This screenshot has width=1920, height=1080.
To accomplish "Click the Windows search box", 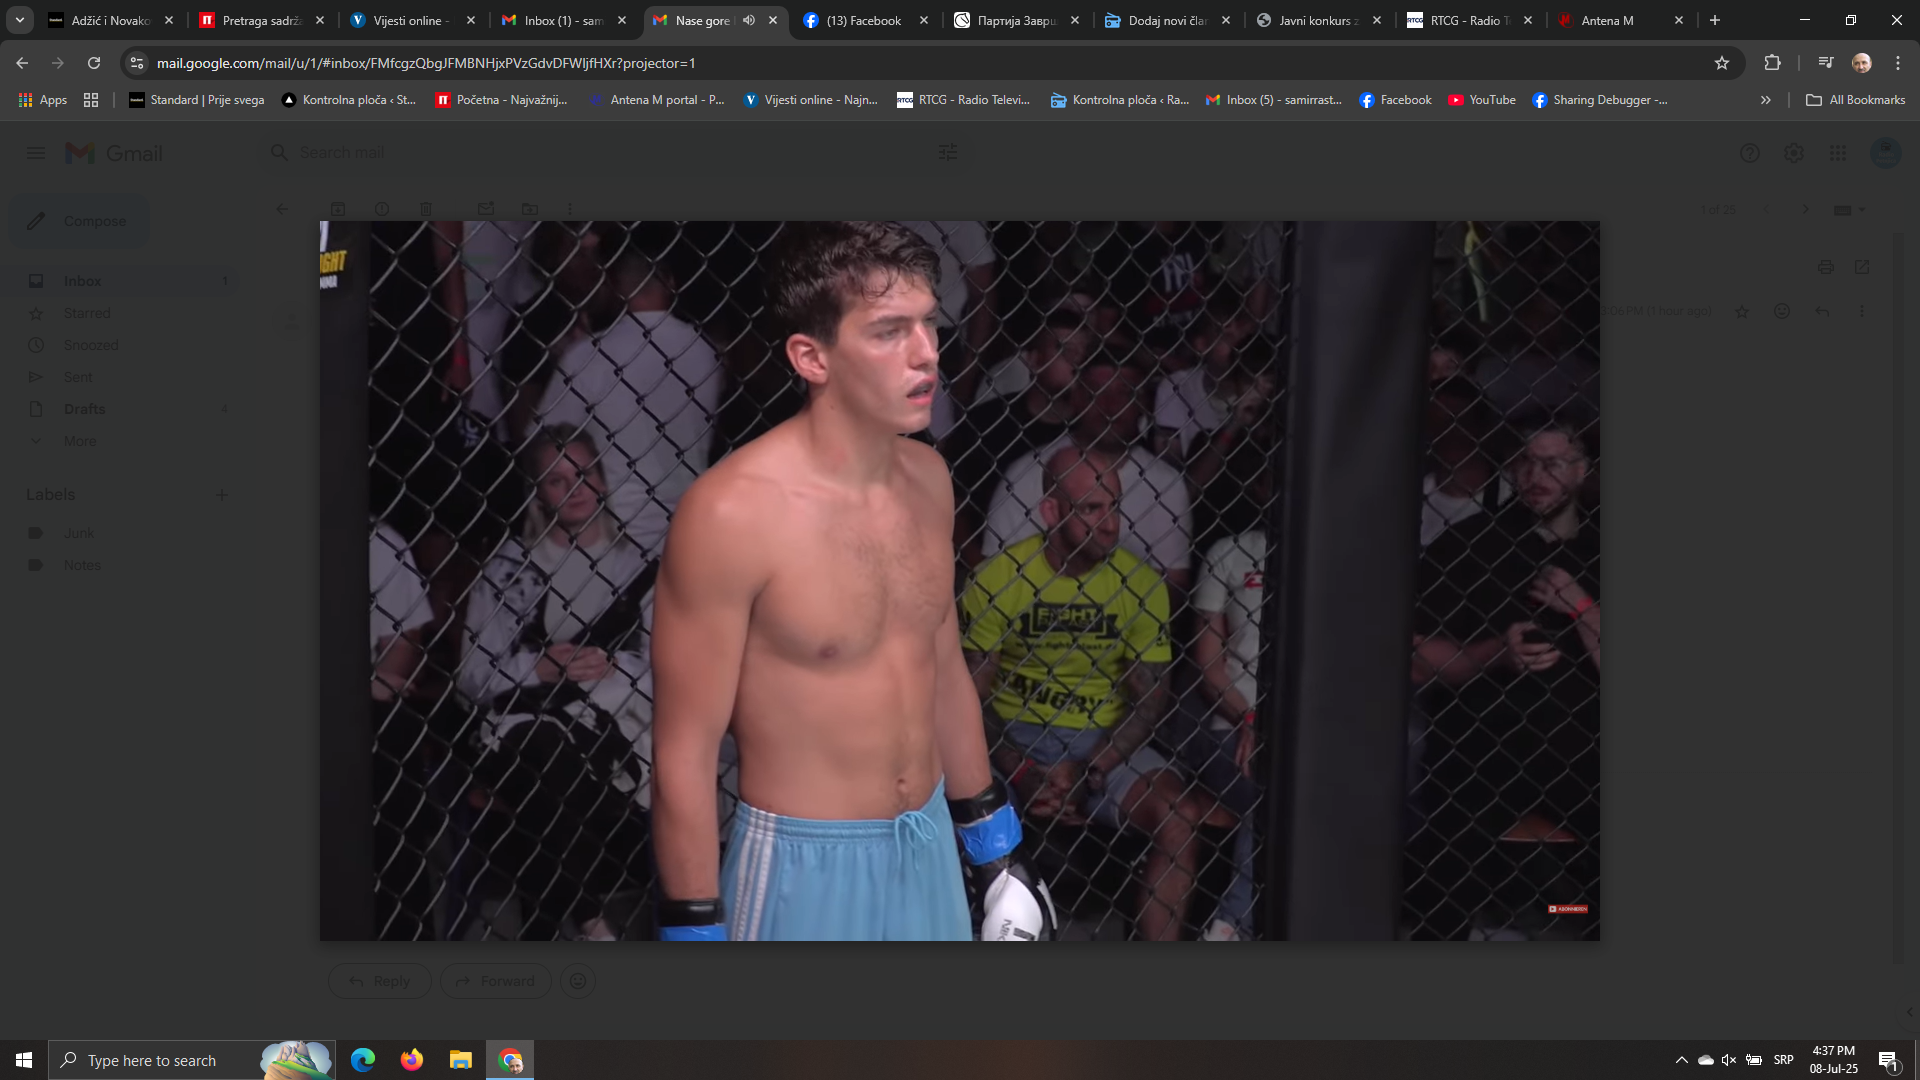I will [192, 1060].
